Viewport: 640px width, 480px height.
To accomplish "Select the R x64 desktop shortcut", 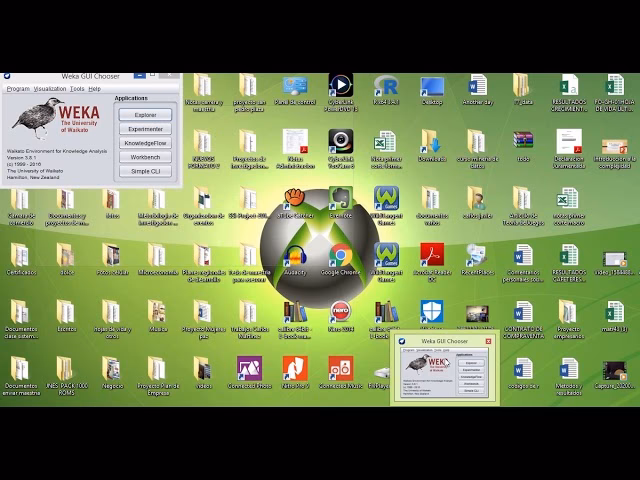I will point(386,90).
